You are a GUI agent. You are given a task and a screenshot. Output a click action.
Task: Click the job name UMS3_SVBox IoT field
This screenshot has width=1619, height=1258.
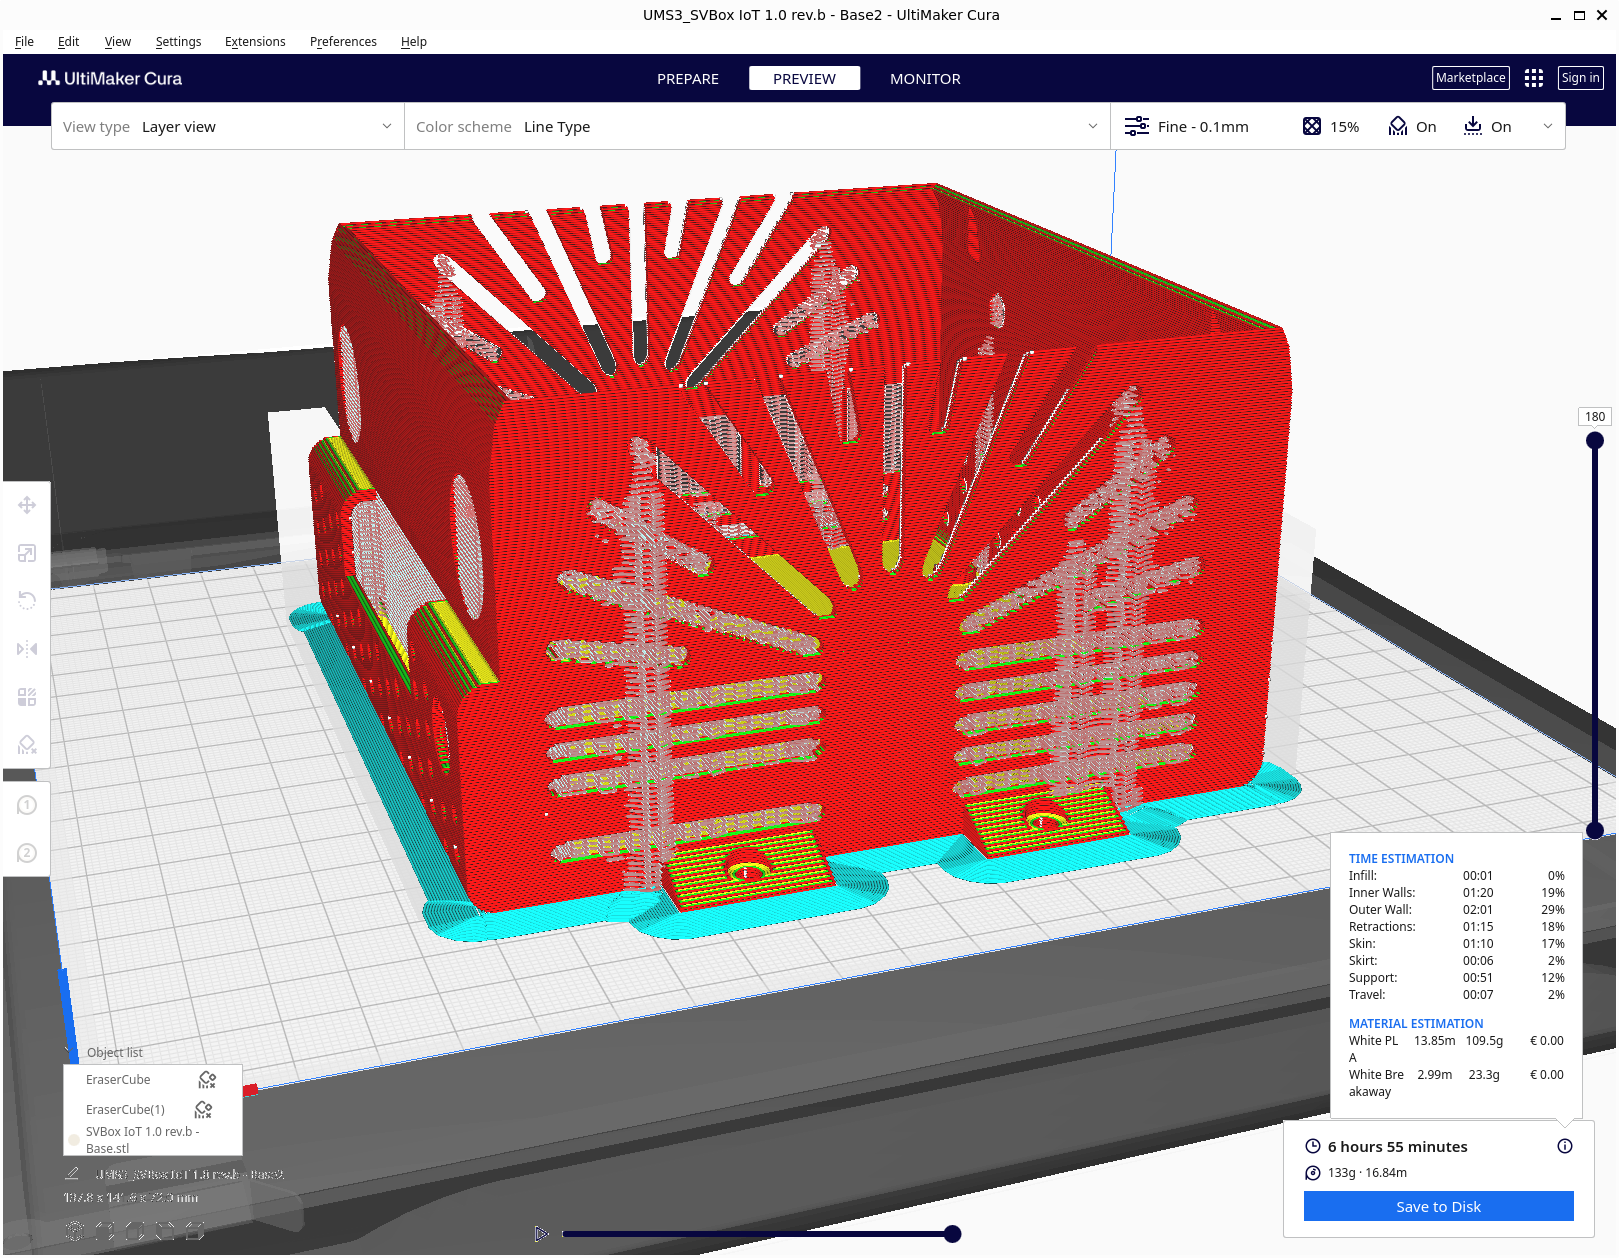[x=190, y=1174]
